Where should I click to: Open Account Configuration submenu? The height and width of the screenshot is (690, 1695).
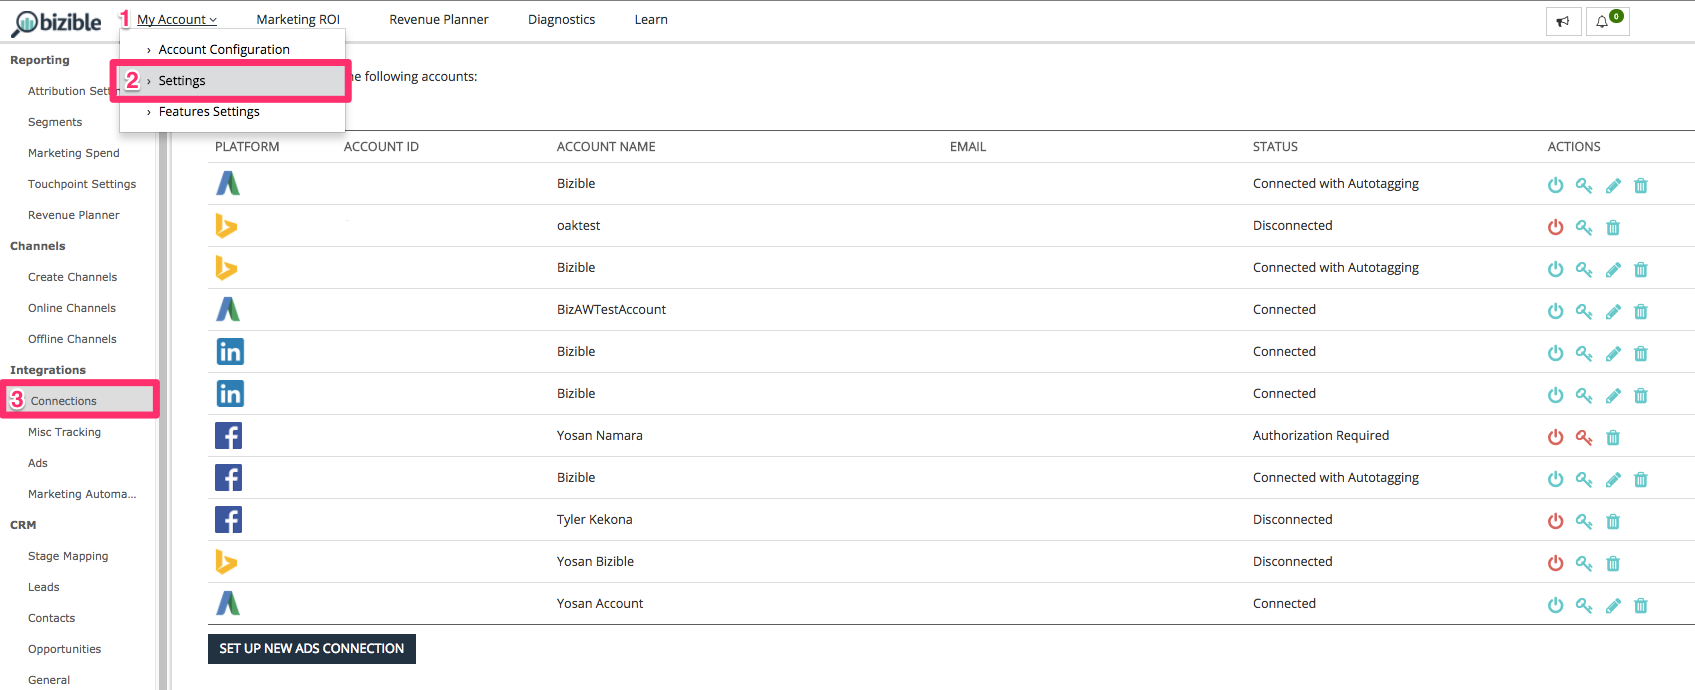point(224,49)
